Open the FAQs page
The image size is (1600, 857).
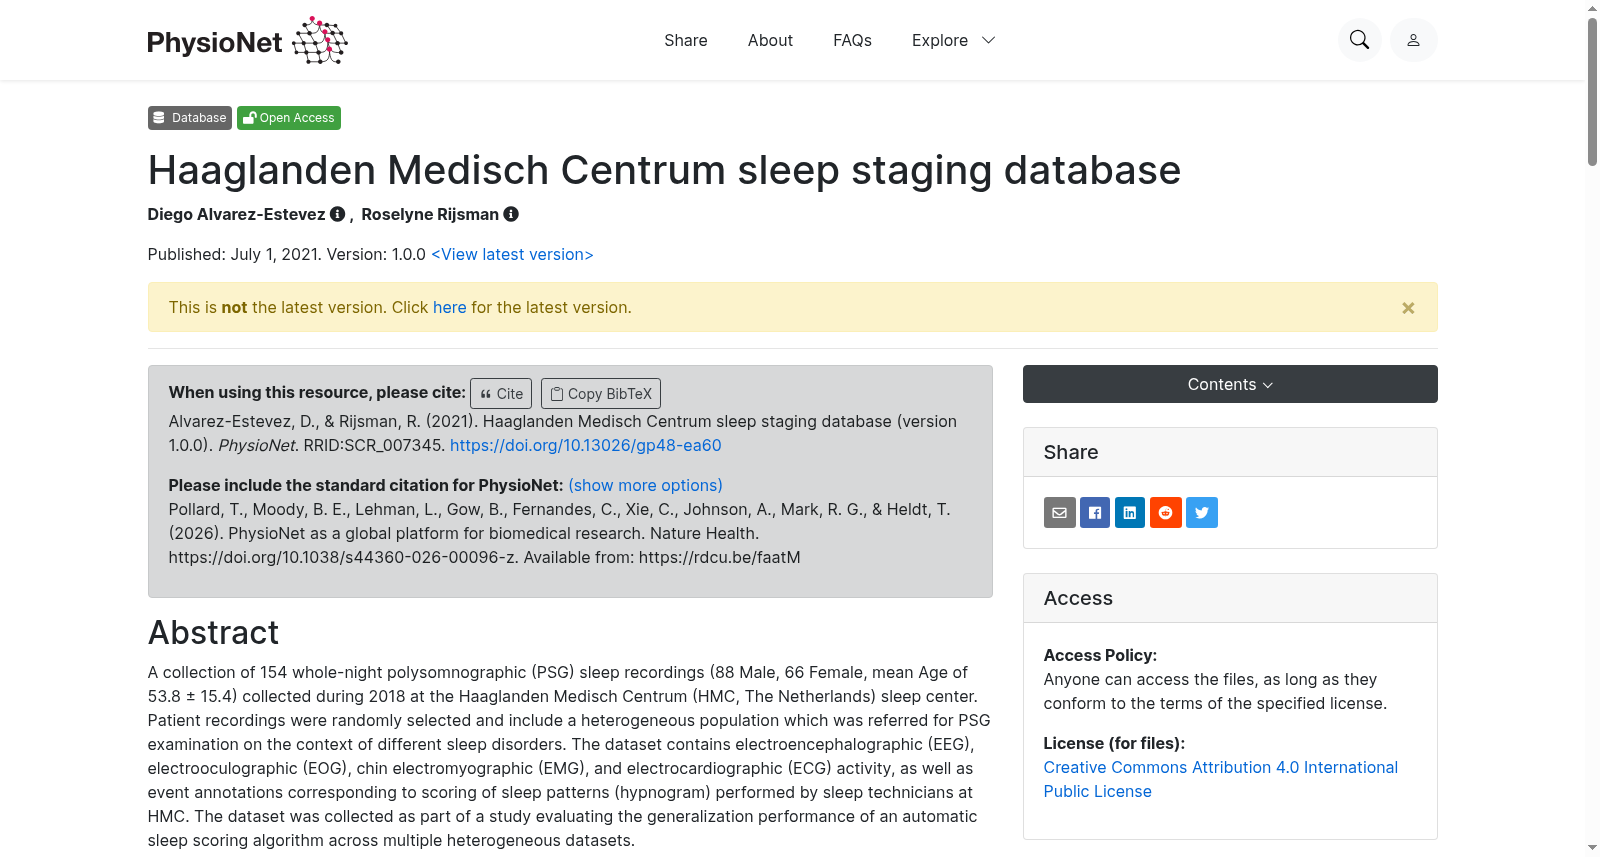(x=852, y=40)
